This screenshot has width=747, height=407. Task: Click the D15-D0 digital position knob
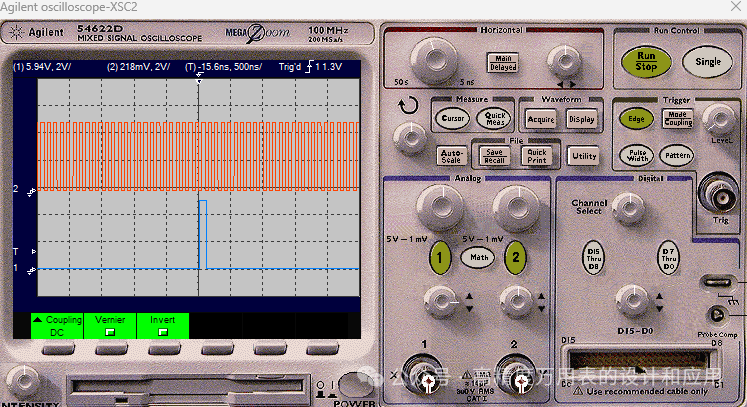tap(632, 301)
